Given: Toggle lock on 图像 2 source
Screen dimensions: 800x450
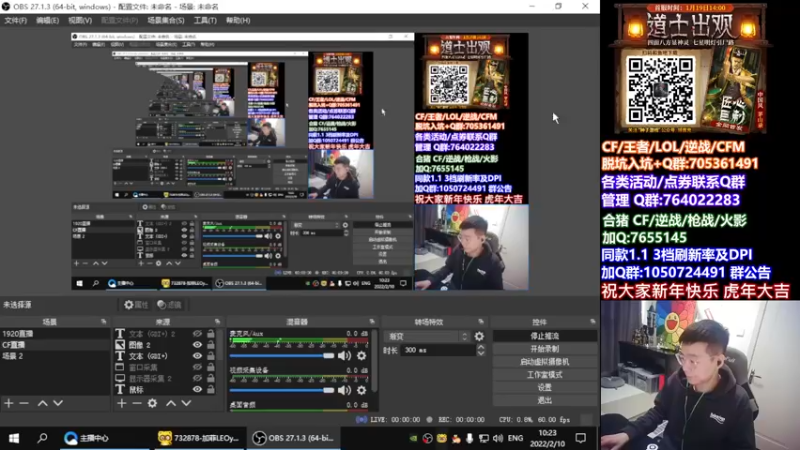Looking at the screenshot, I should pyautogui.click(x=211, y=345).
